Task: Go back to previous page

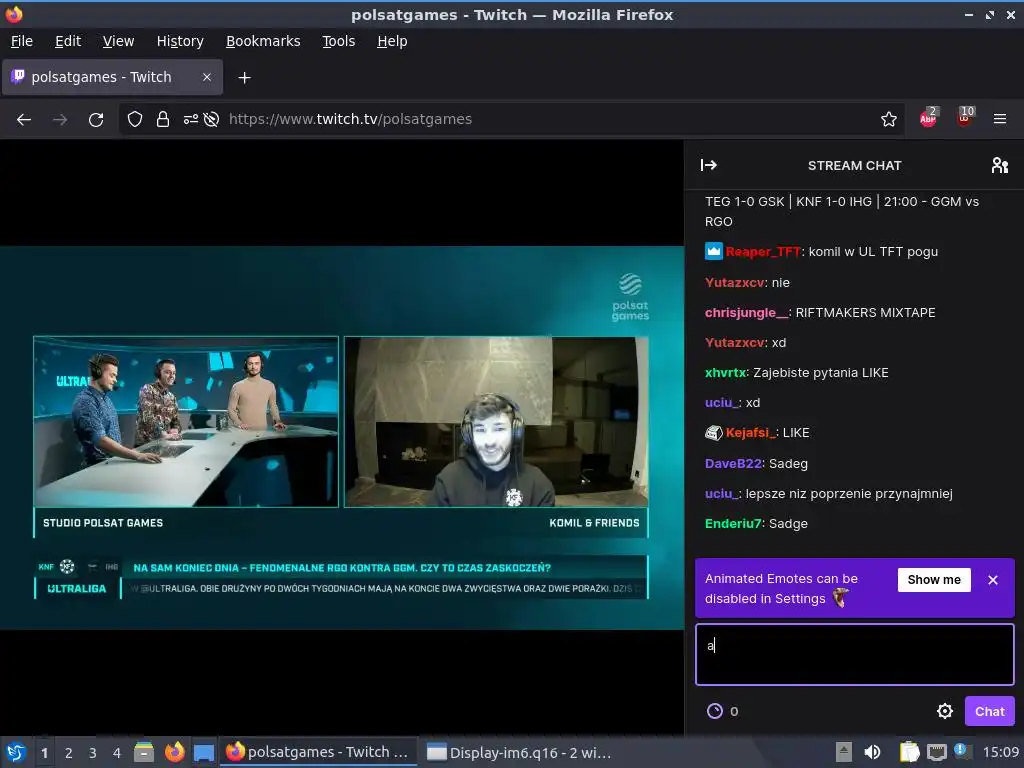Action: click(x=24, y=120)
